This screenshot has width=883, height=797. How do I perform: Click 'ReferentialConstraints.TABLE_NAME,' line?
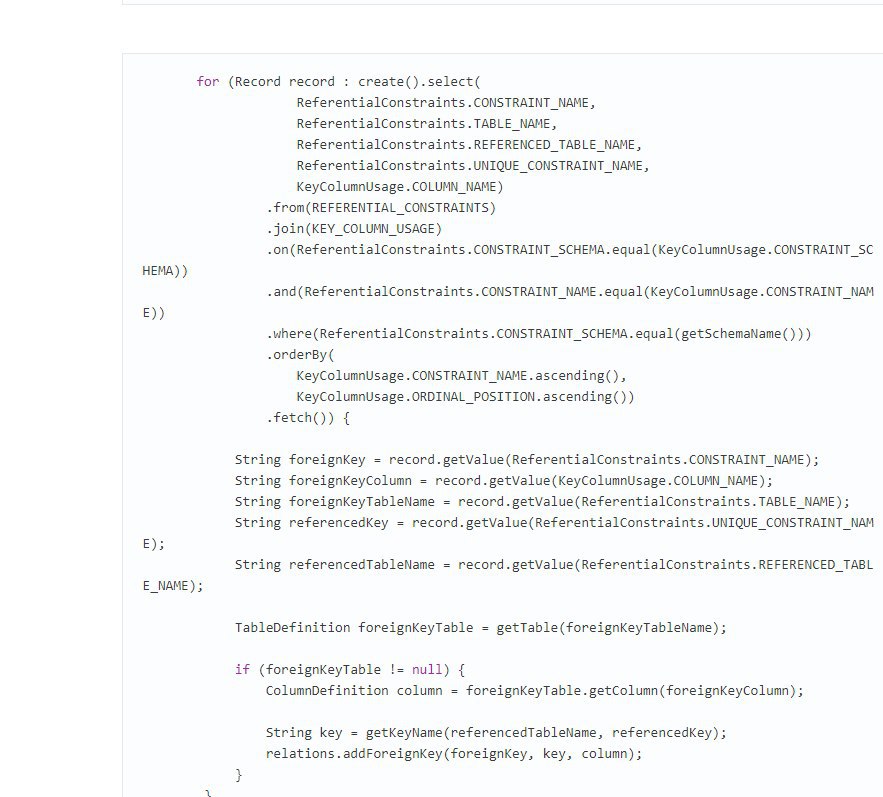coord(427,123)
